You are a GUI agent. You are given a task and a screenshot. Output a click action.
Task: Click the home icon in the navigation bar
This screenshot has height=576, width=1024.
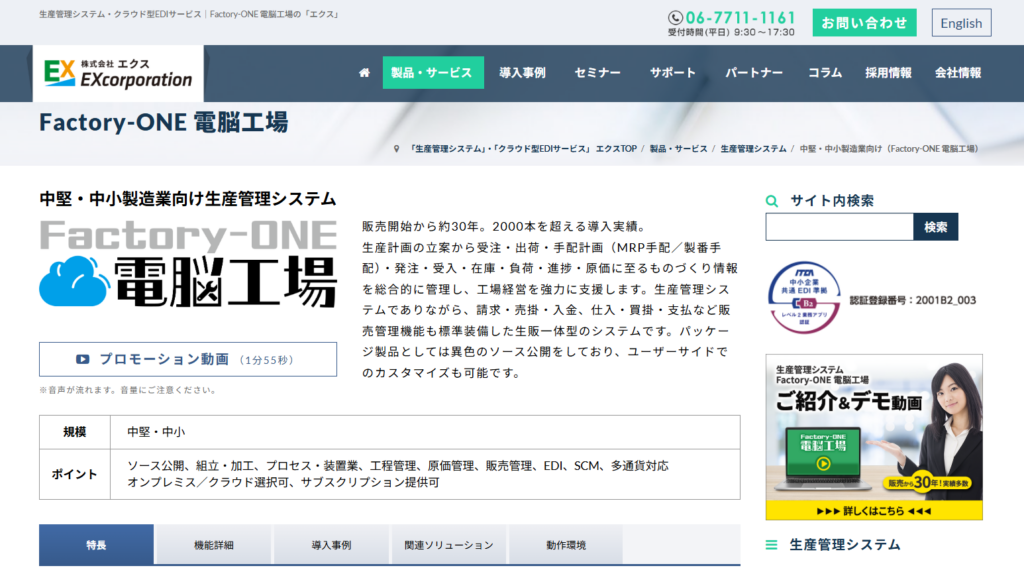tap(364, 72)
